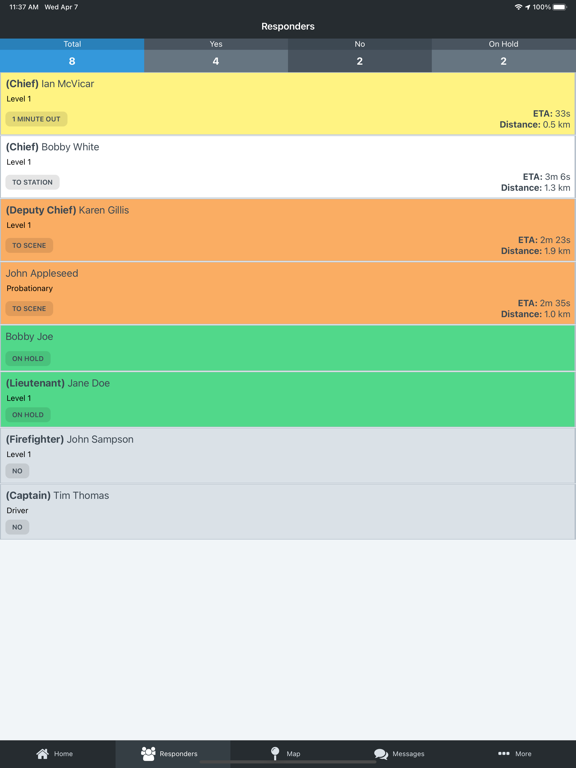Image resolution: width=576 pixels, height=768 pixels.
Task: Tap the Probationary label under John Appleseed
Action: (x=29, y=288)
